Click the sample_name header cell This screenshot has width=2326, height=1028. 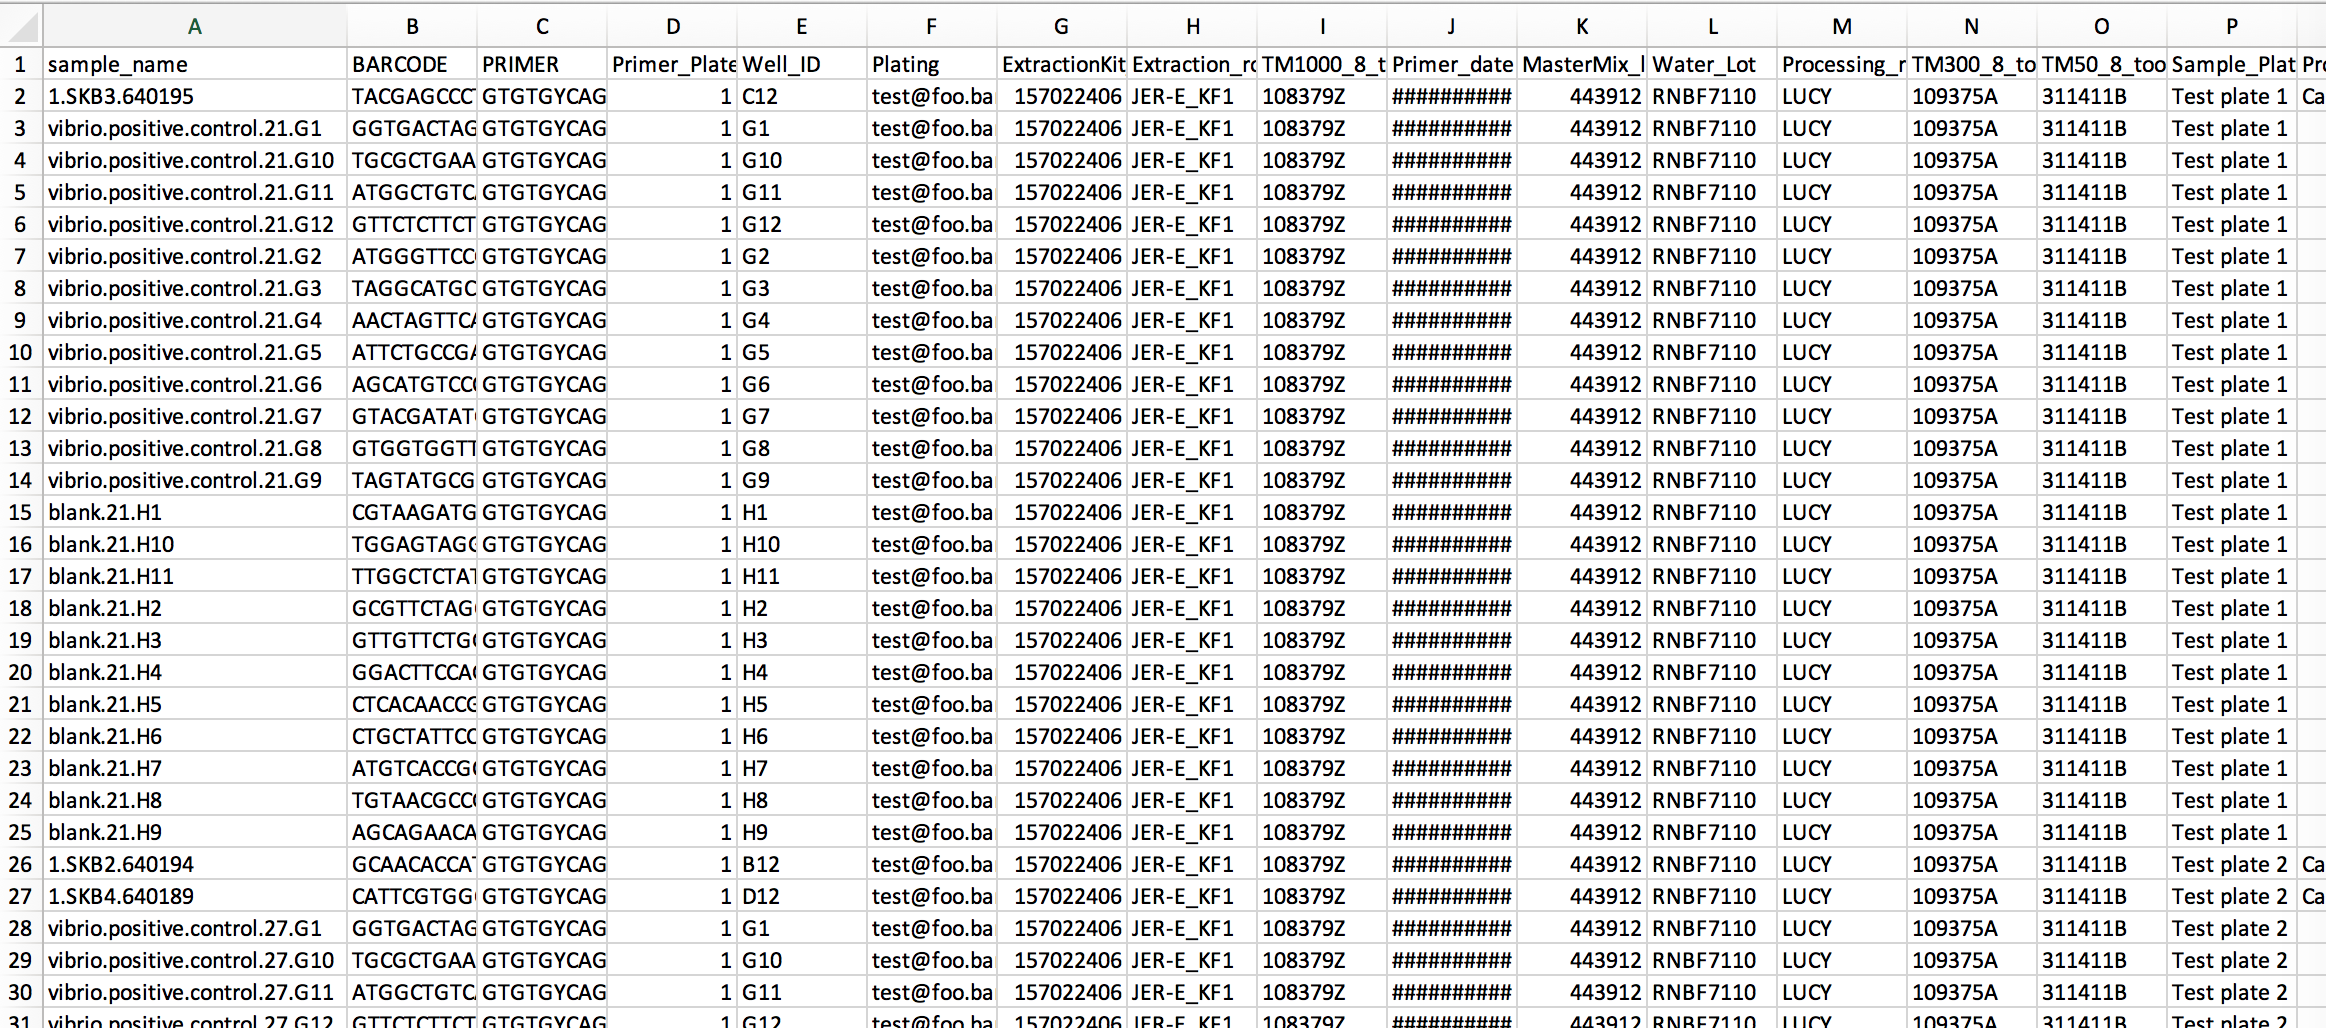195,64
